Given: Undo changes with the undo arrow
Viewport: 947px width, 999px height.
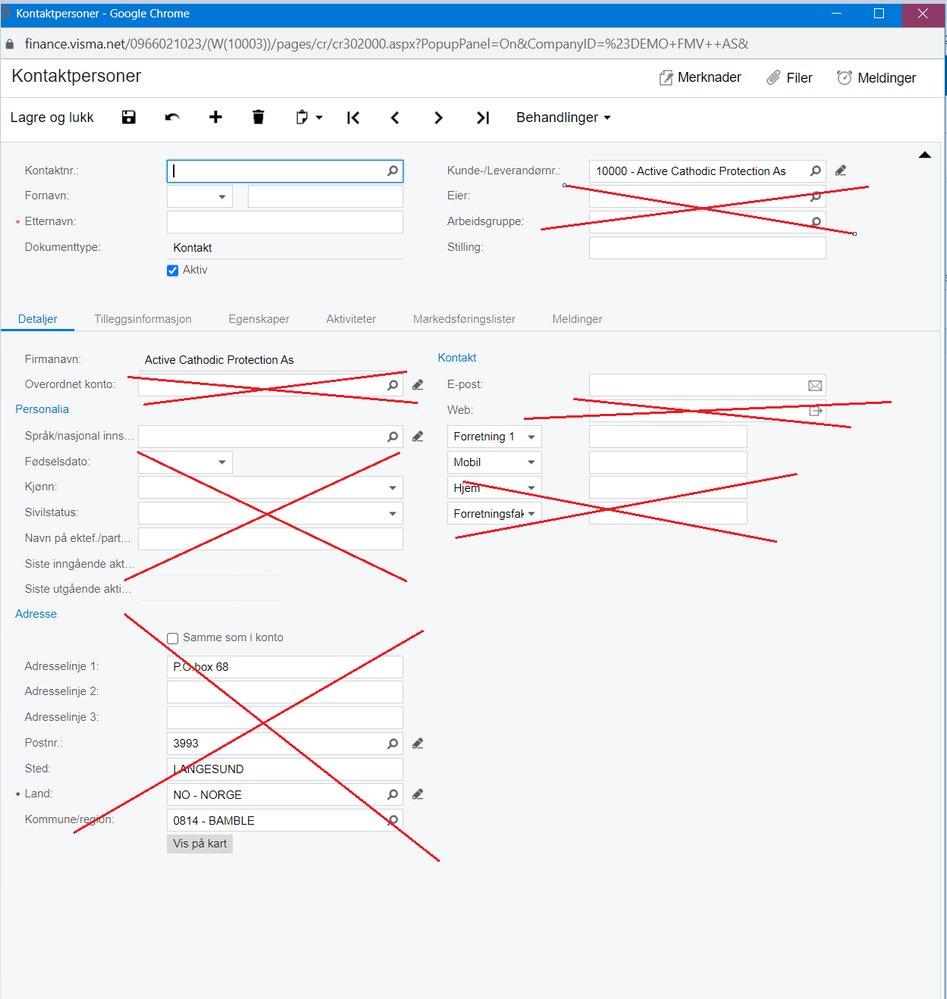Looking at the screenshot, I should (172, 117).
